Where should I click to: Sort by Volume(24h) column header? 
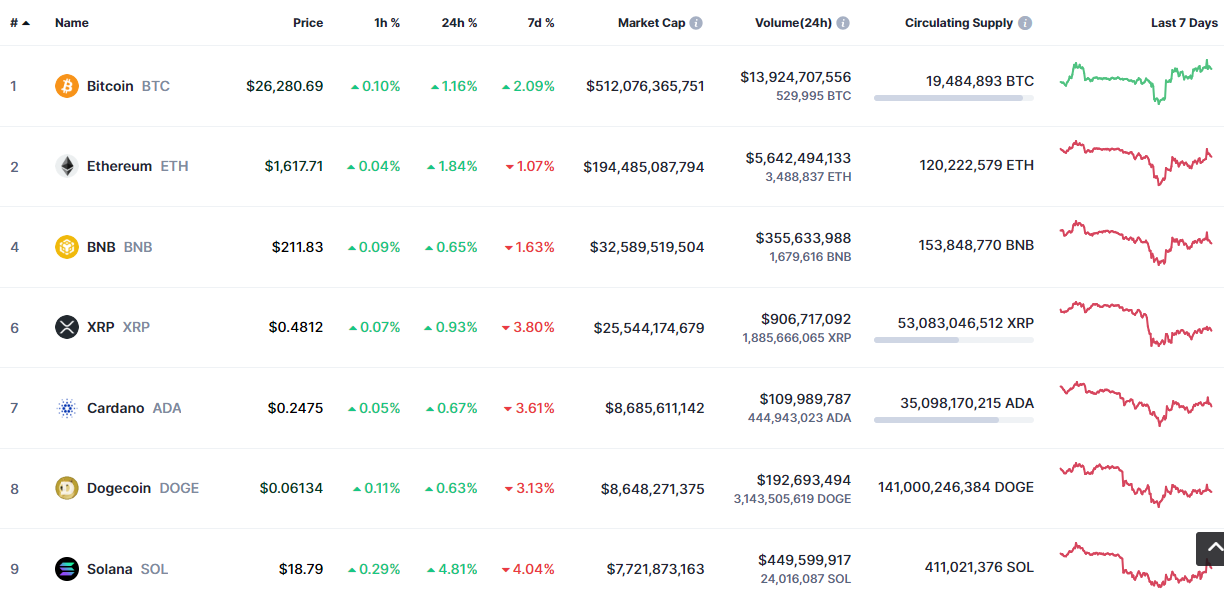pyautogui.click(x=793, y=23)
